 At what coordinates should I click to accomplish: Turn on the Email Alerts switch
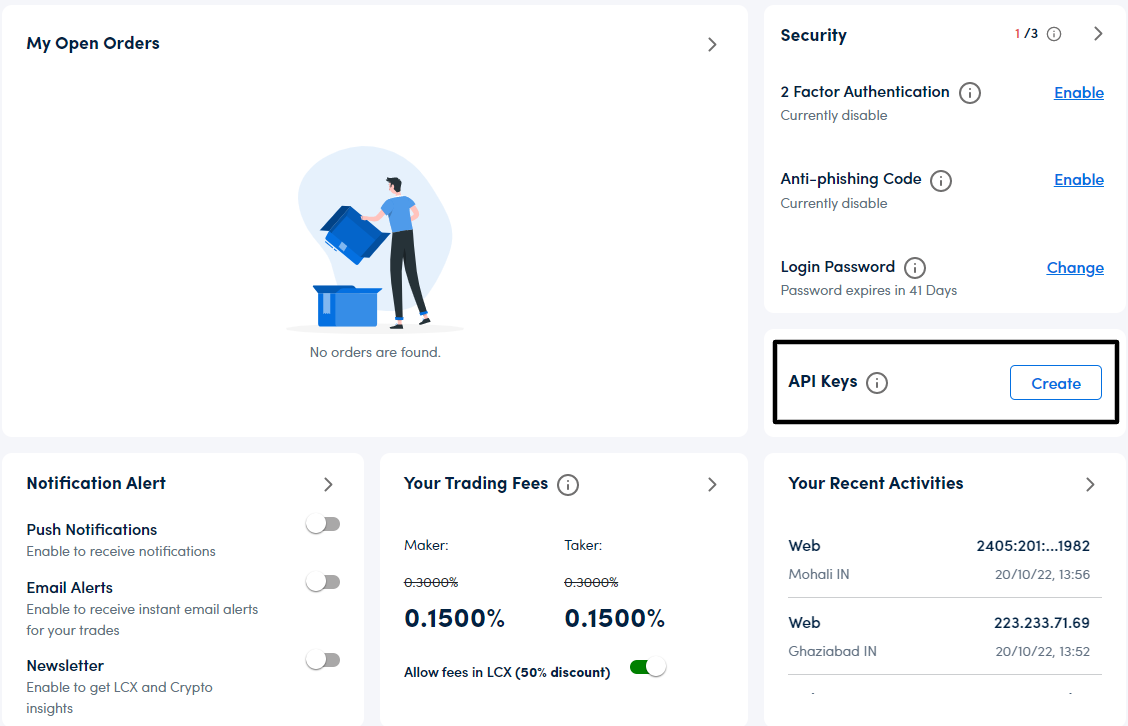point(323,582)
